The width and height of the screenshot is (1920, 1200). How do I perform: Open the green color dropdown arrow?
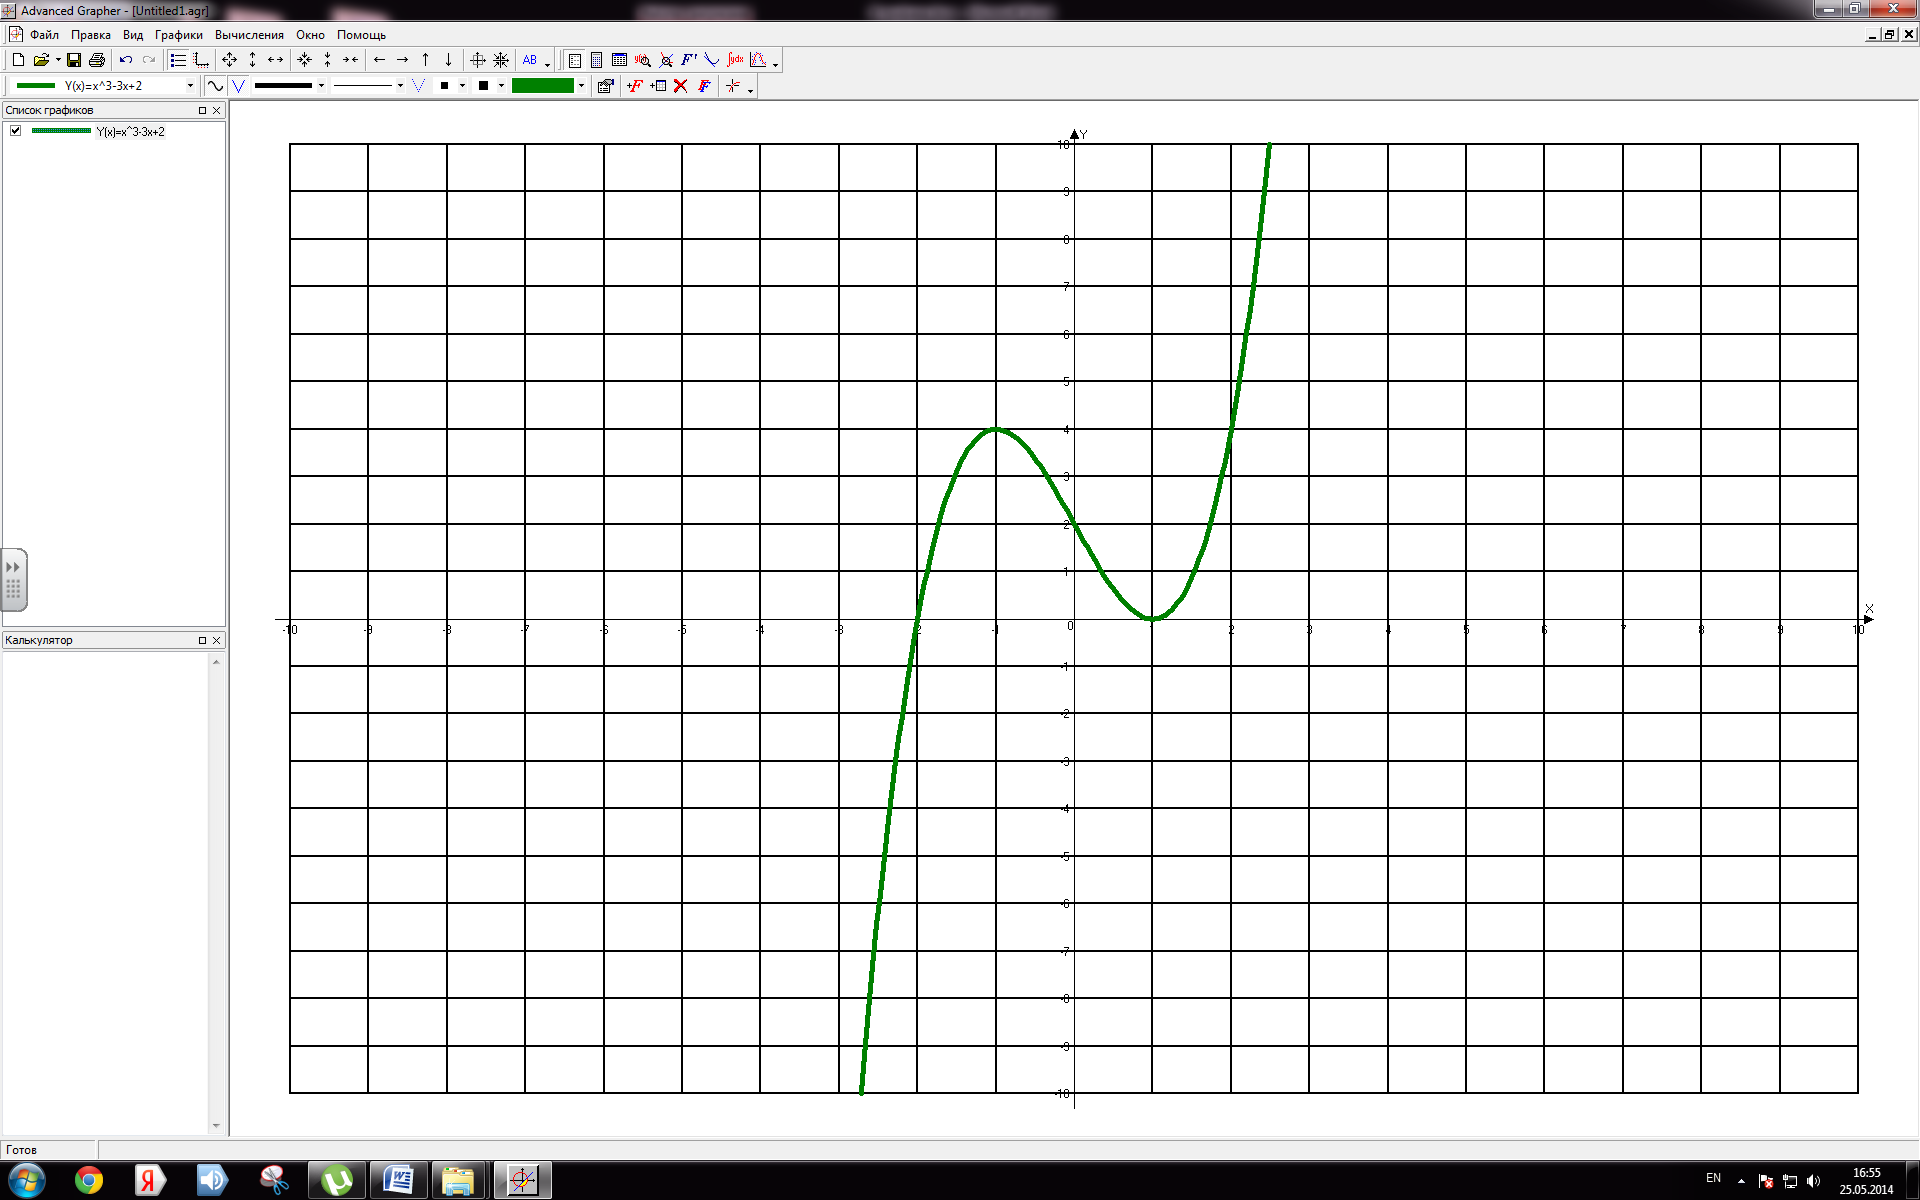coord(581,86)
